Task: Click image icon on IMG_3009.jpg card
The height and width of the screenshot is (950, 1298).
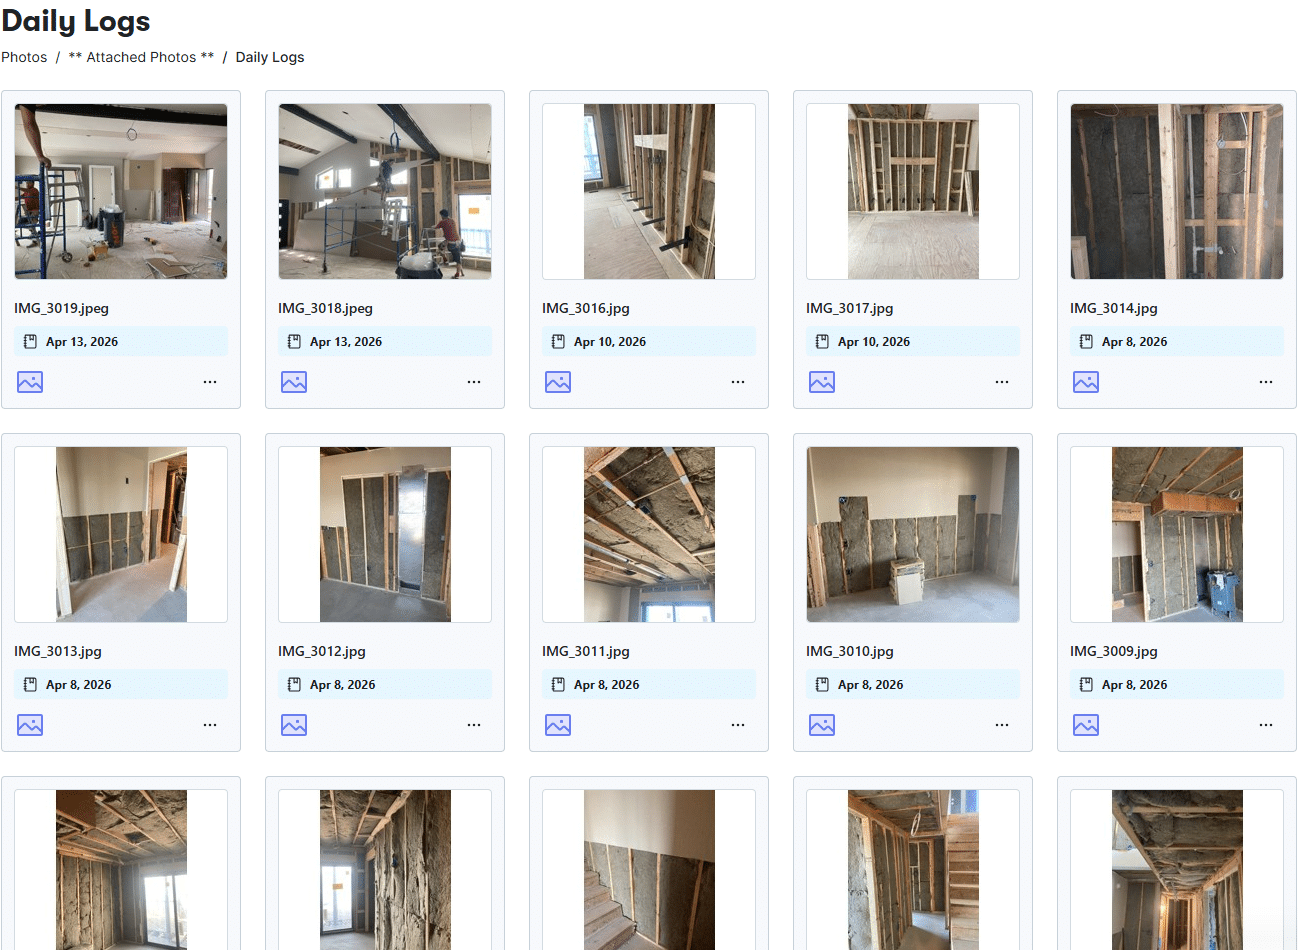Action: 1086,725
